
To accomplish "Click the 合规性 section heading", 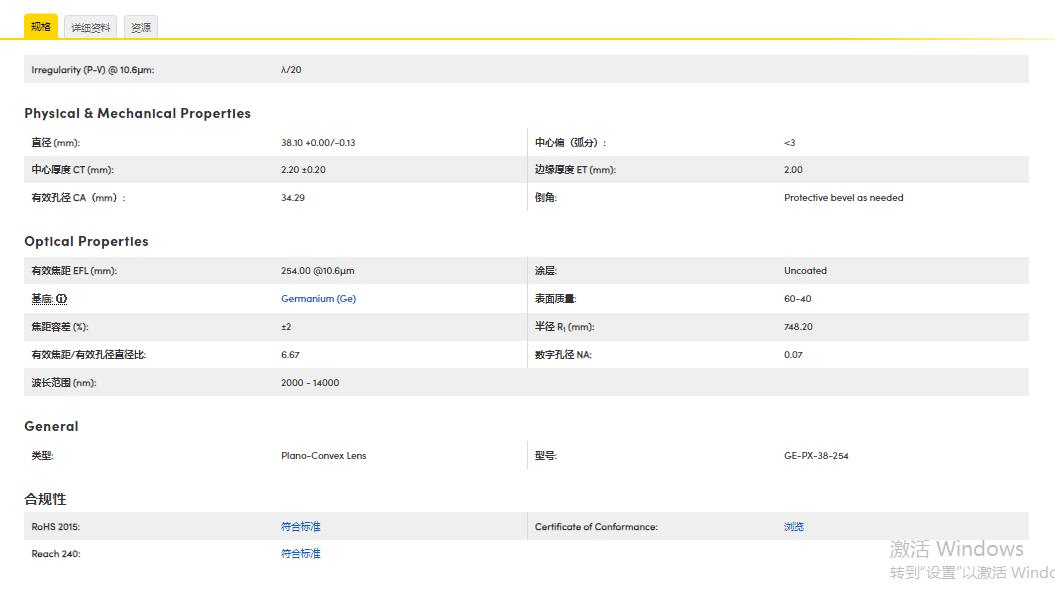I will [46, 499].
